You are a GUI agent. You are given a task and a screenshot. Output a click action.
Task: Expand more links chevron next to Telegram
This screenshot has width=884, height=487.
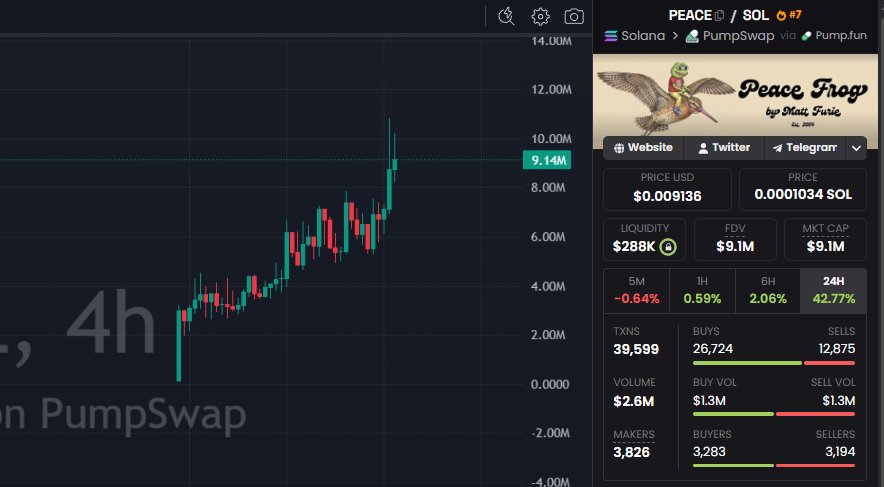pos(856,148)
